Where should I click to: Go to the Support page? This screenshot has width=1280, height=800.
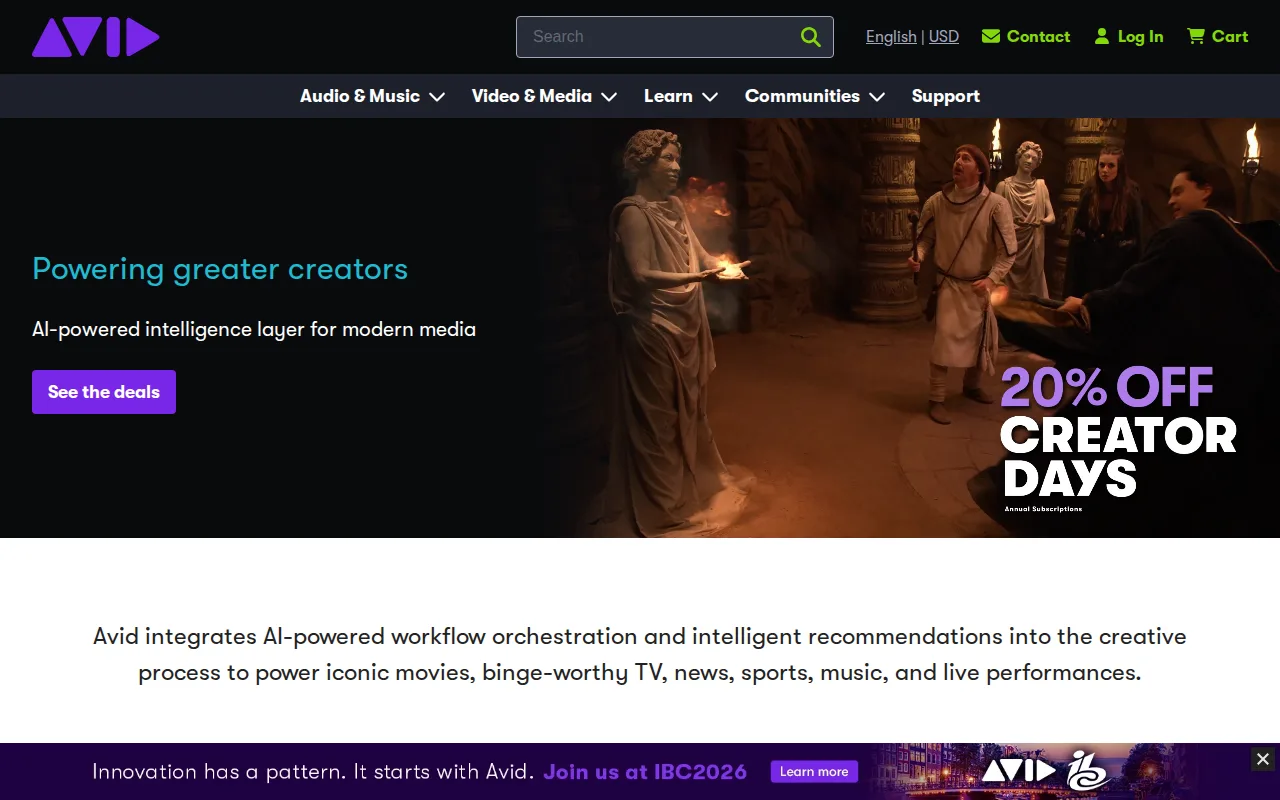point(945,96)
